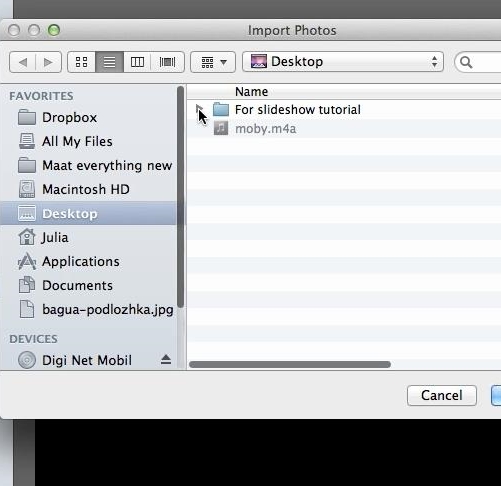Switch to Cover Flow view
This screenshot has height=486, width=501.
point(167,62)
